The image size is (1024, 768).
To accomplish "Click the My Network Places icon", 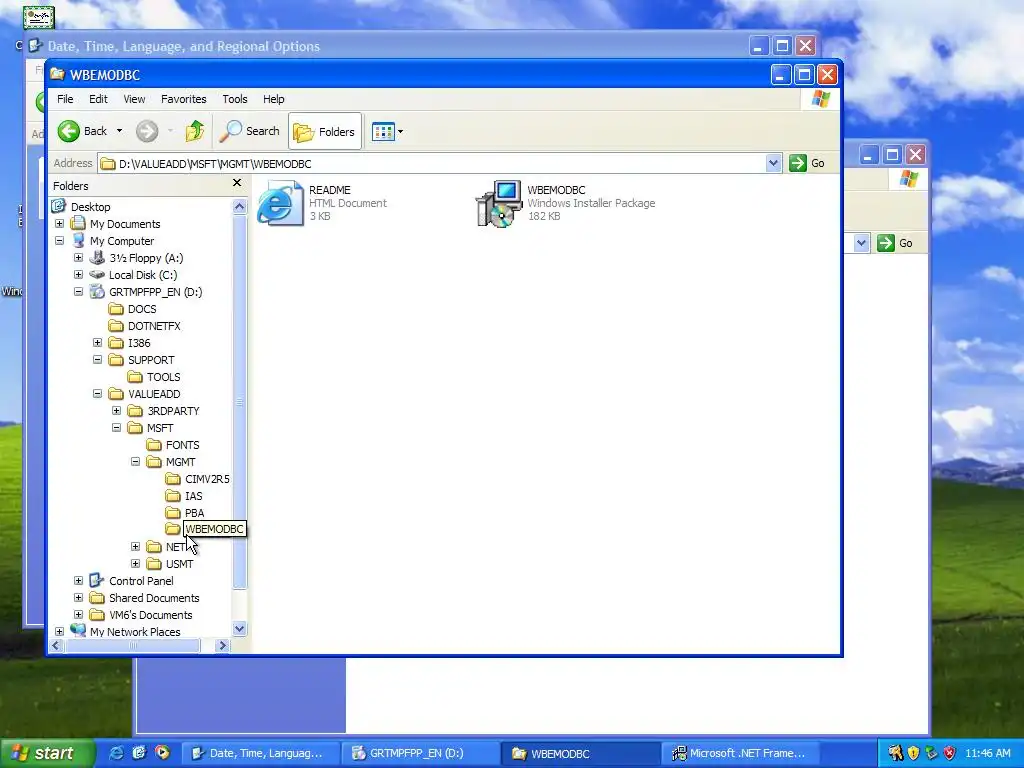I will click(x=78, y=631).
